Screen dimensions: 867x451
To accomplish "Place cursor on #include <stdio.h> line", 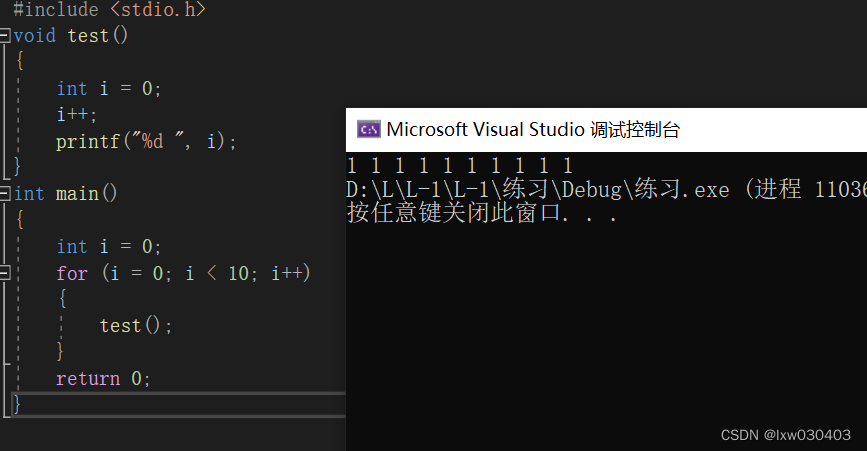I will pyautogui.click(x=109, y=9).
